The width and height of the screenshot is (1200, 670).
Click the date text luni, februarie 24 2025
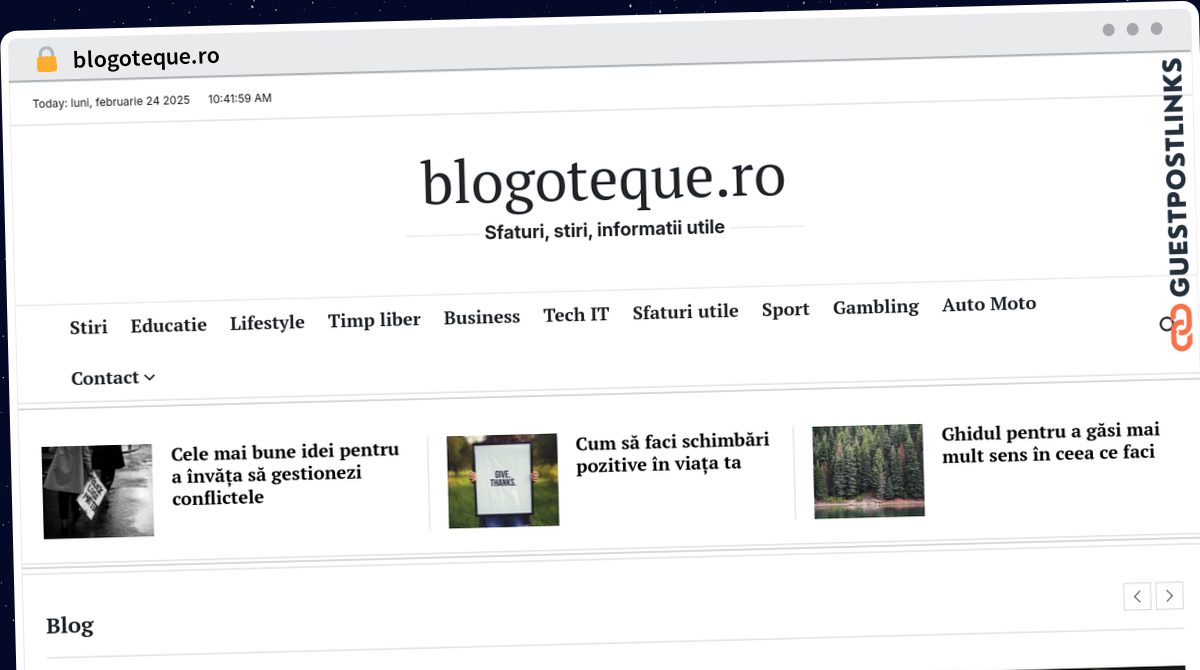130,102
